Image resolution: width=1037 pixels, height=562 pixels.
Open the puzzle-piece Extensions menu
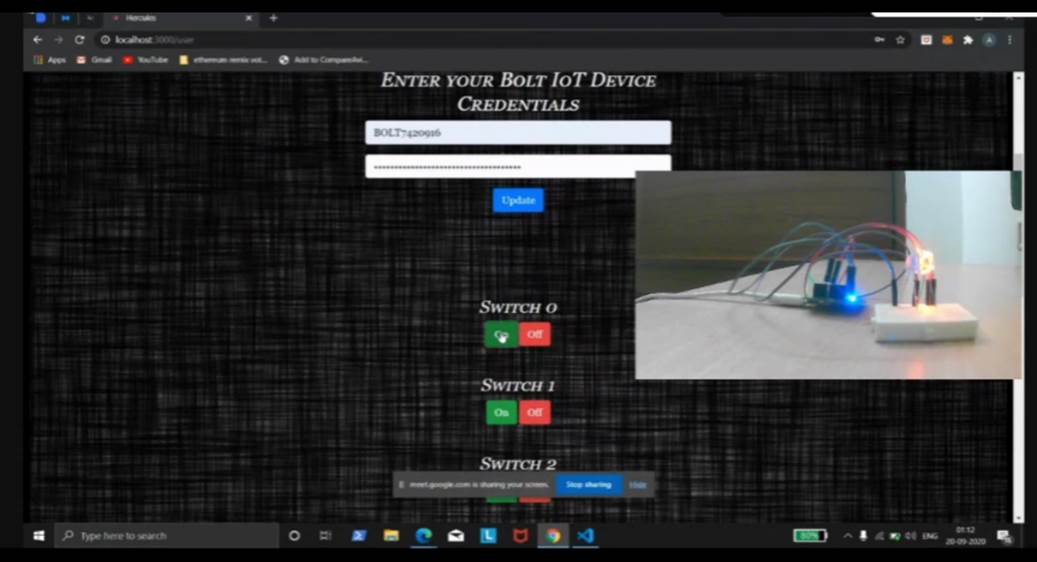click(x=968, y=40)
